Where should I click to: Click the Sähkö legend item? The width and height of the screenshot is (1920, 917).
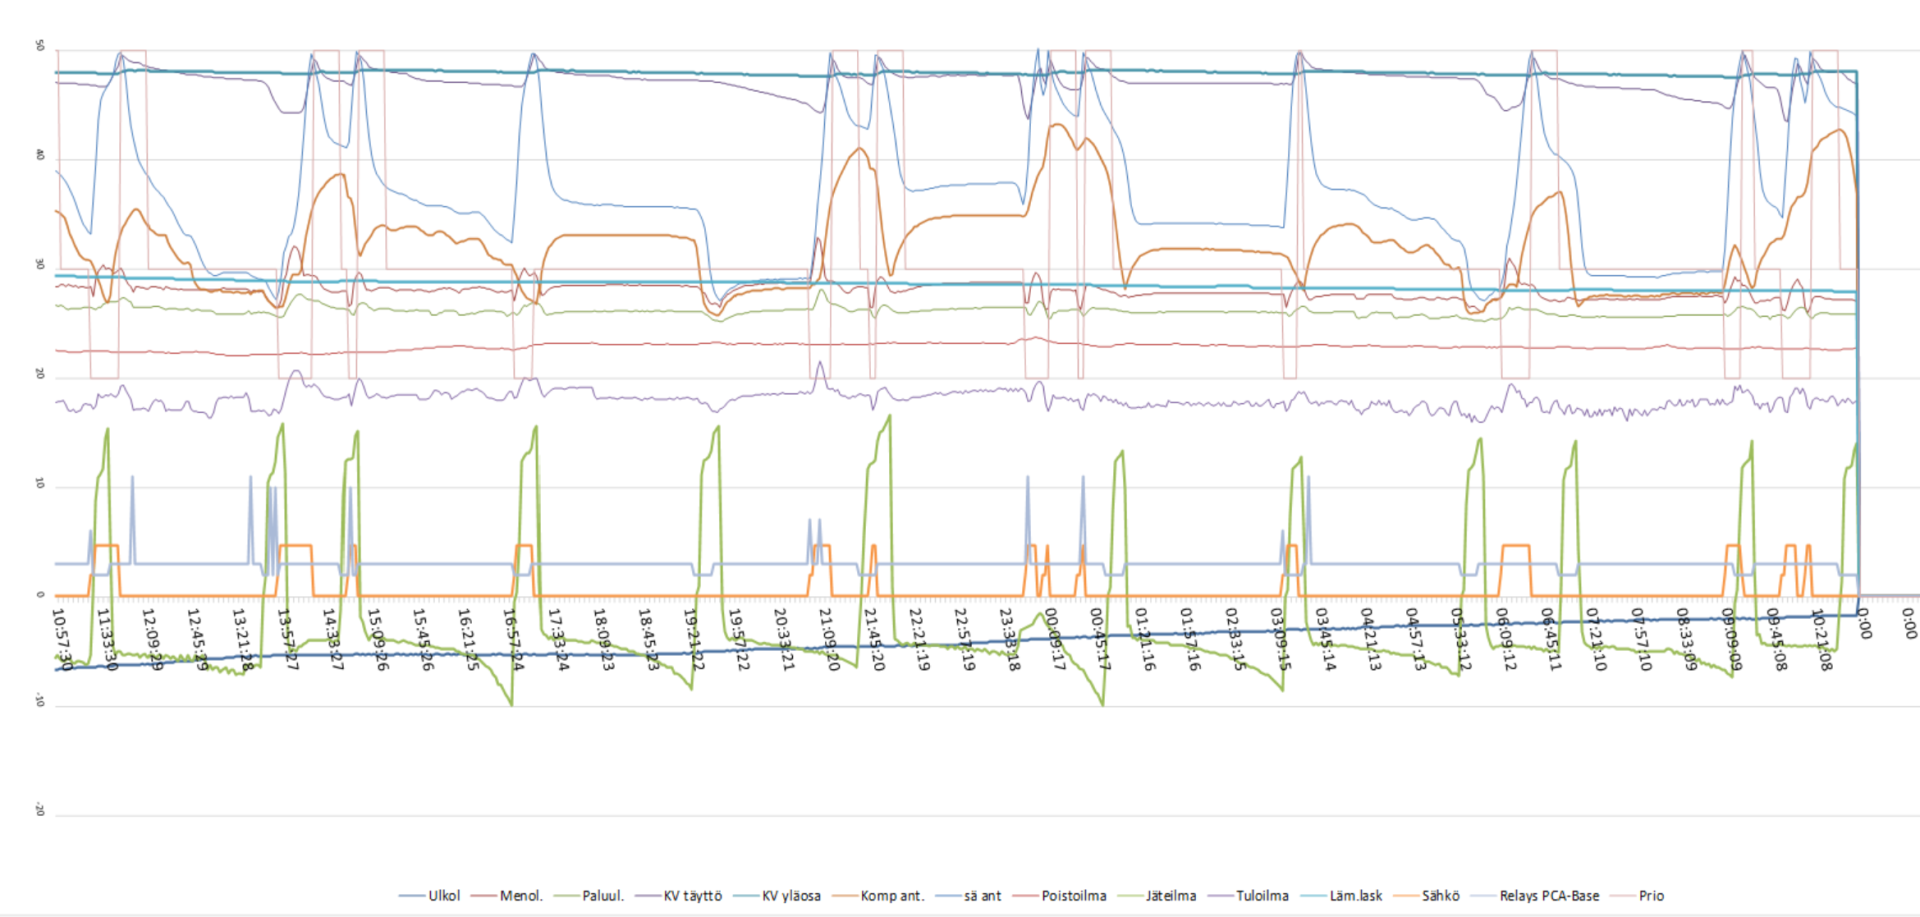click(x=1440, y=896)
